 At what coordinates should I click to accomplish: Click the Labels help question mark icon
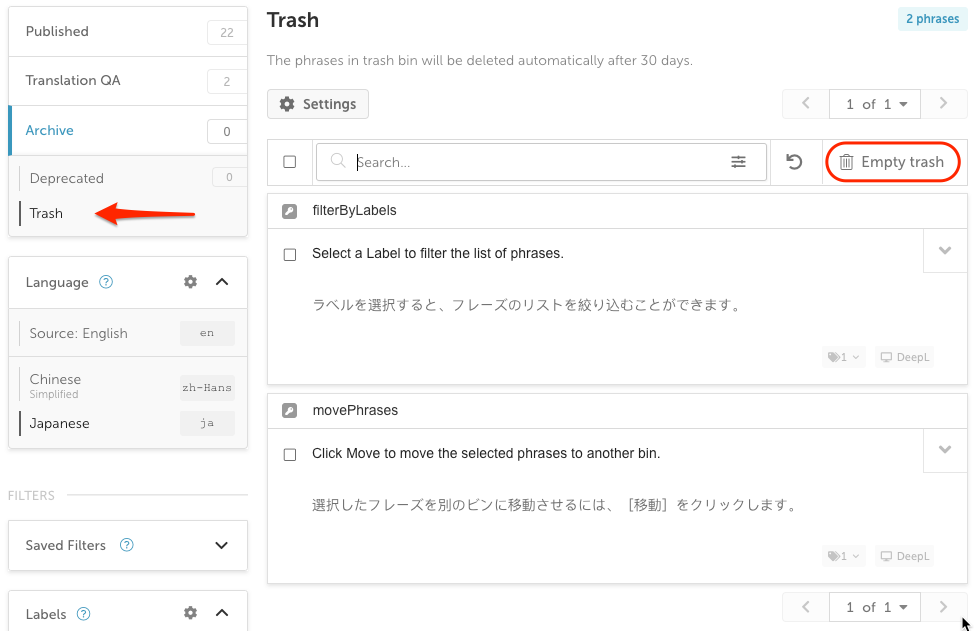click(83, 614)
